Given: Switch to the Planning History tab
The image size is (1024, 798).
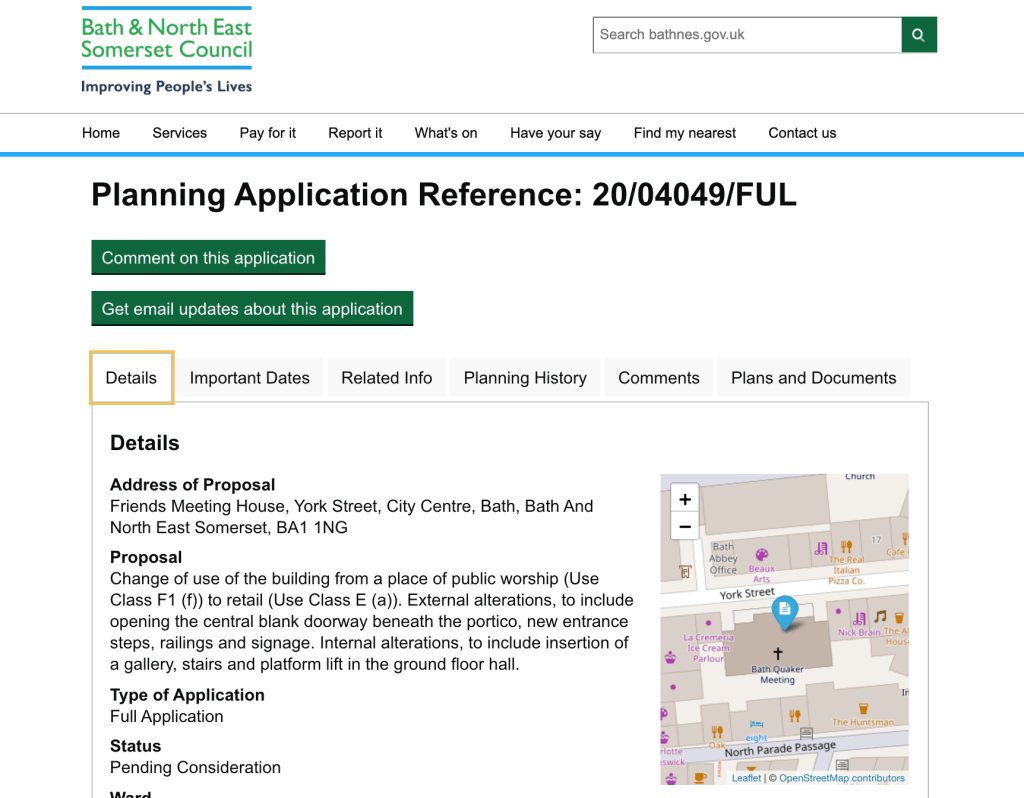Looking at the screenshot, I should click(x=525, y=378).
